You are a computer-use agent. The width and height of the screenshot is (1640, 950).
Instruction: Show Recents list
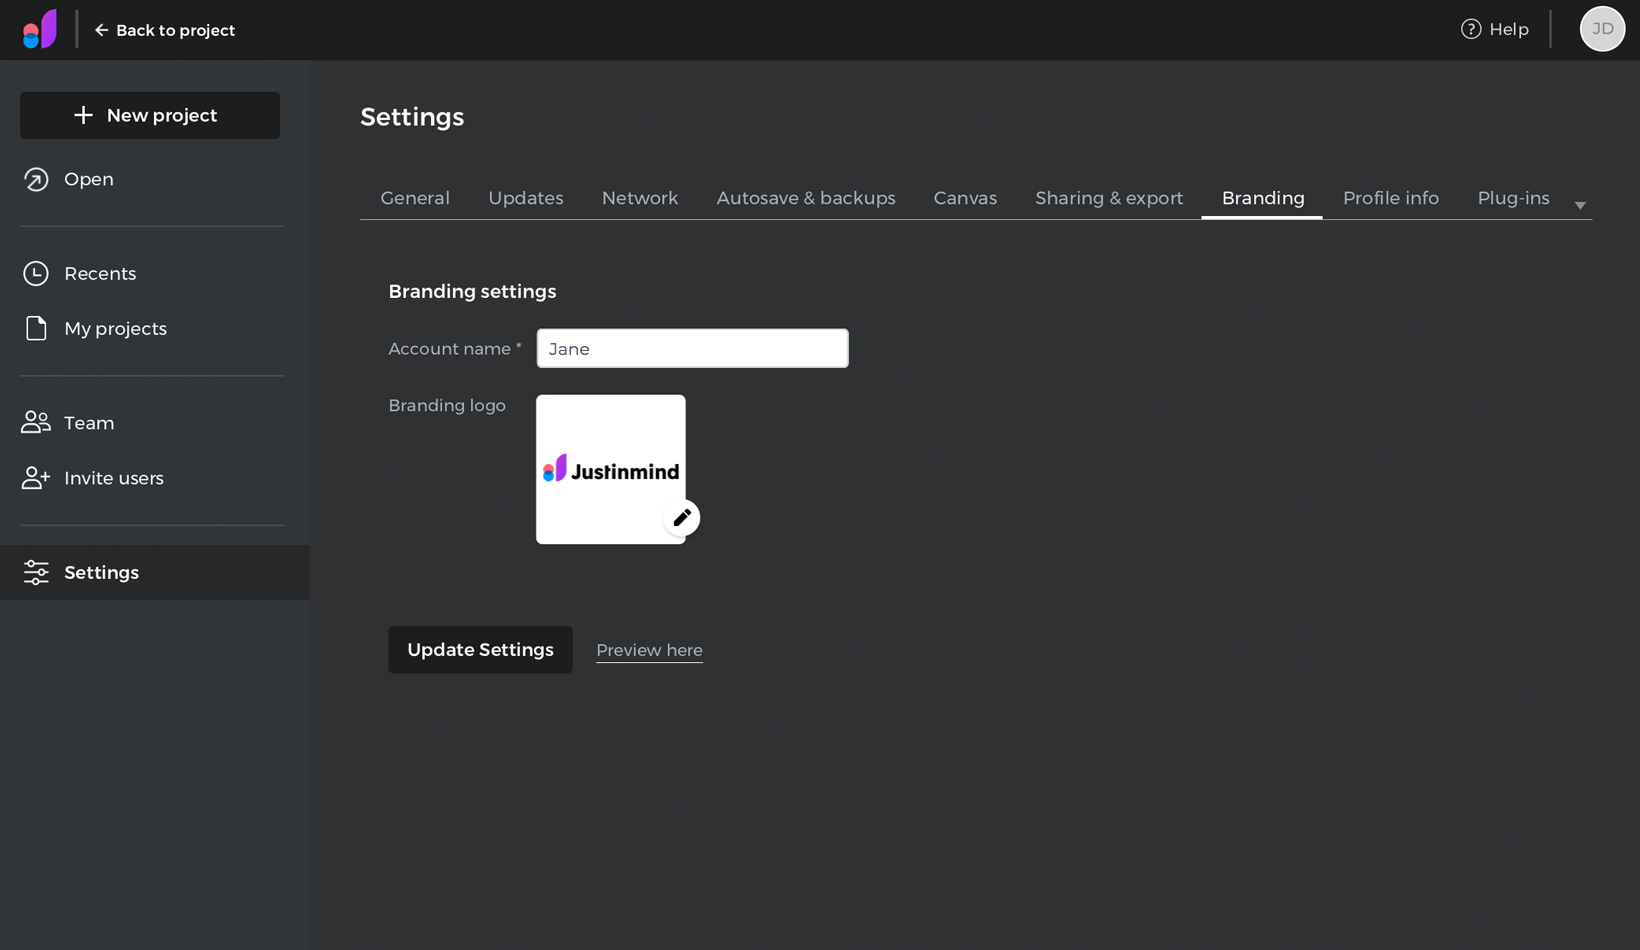click(x=80, y=273)
